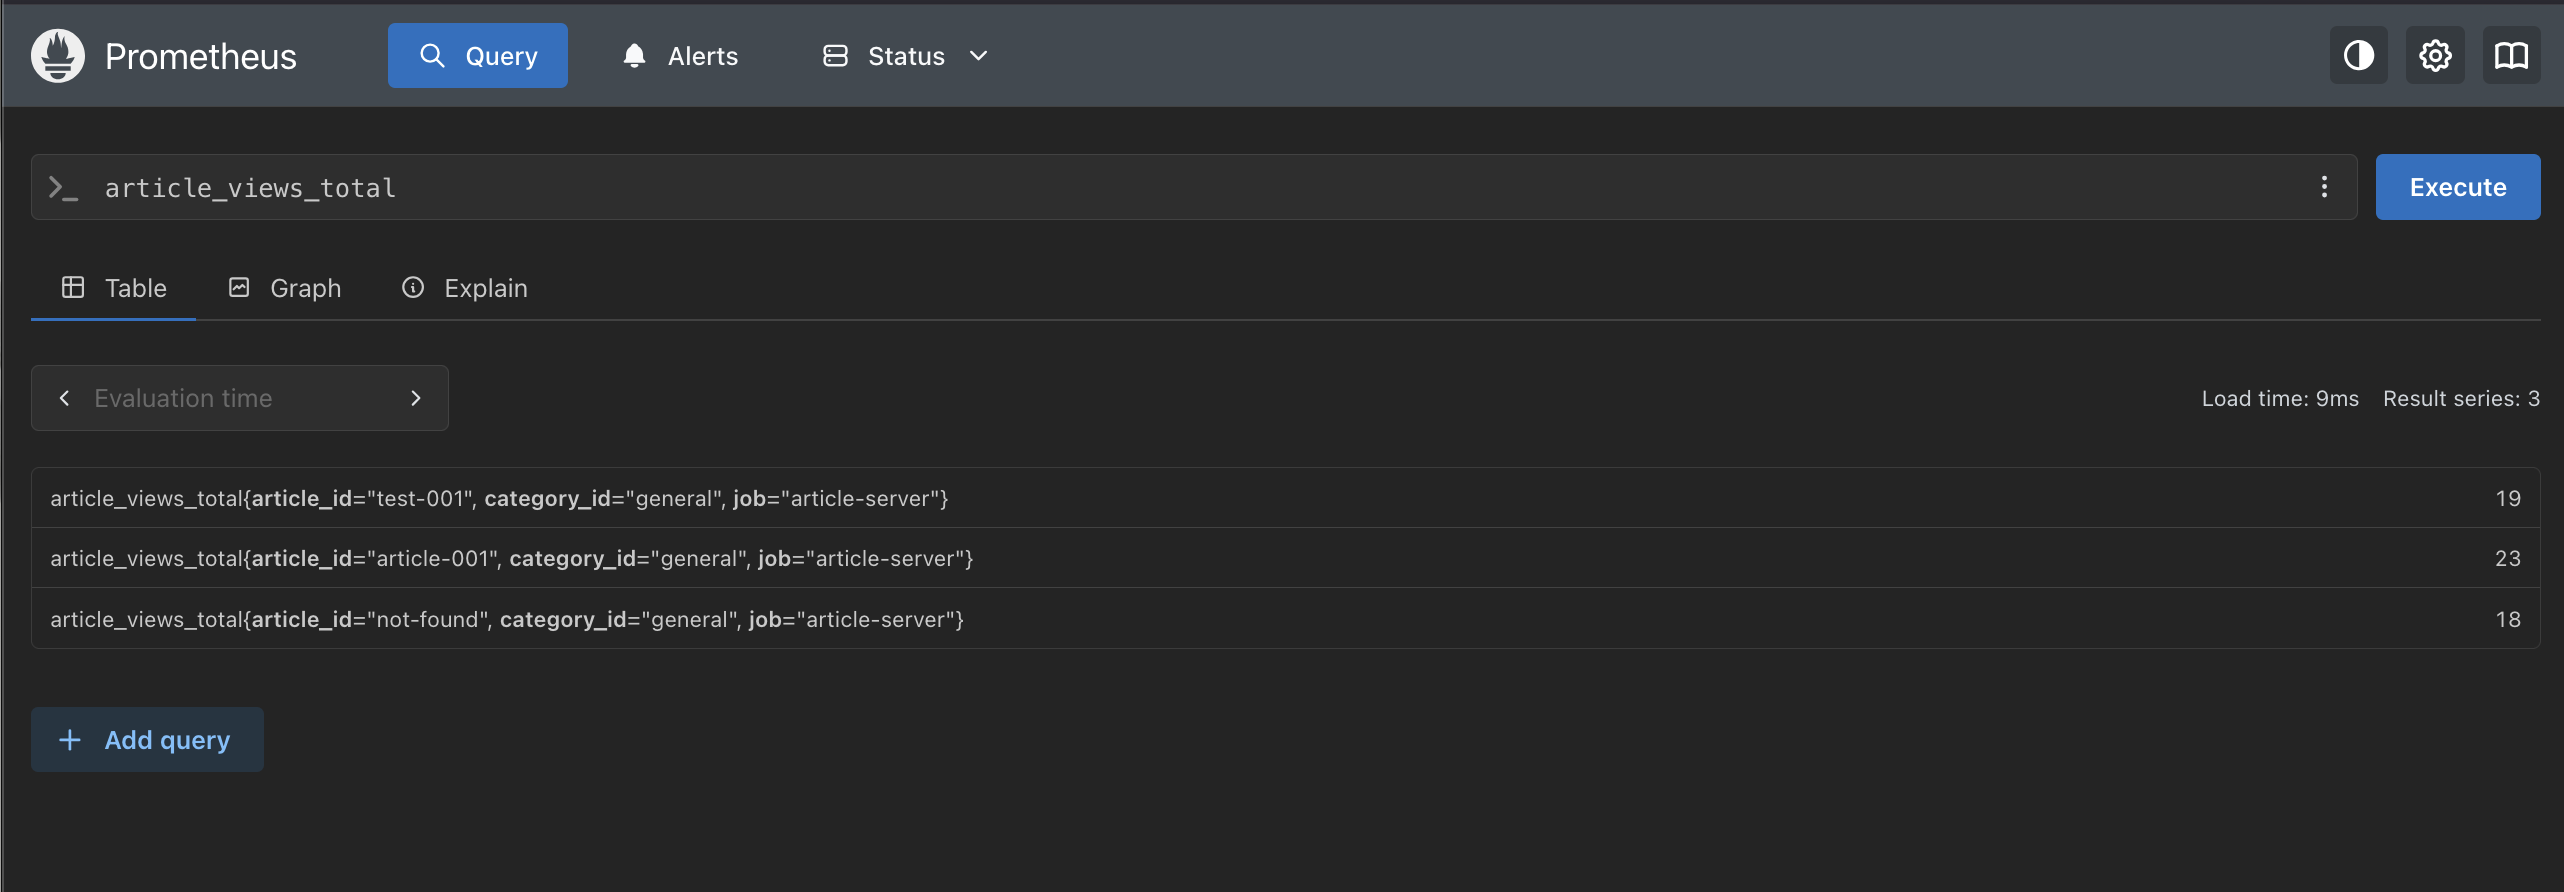This screenshot has height=892, width=2564.
Task: Toggle the light/dark theme icon
Action: point(2358,56)
